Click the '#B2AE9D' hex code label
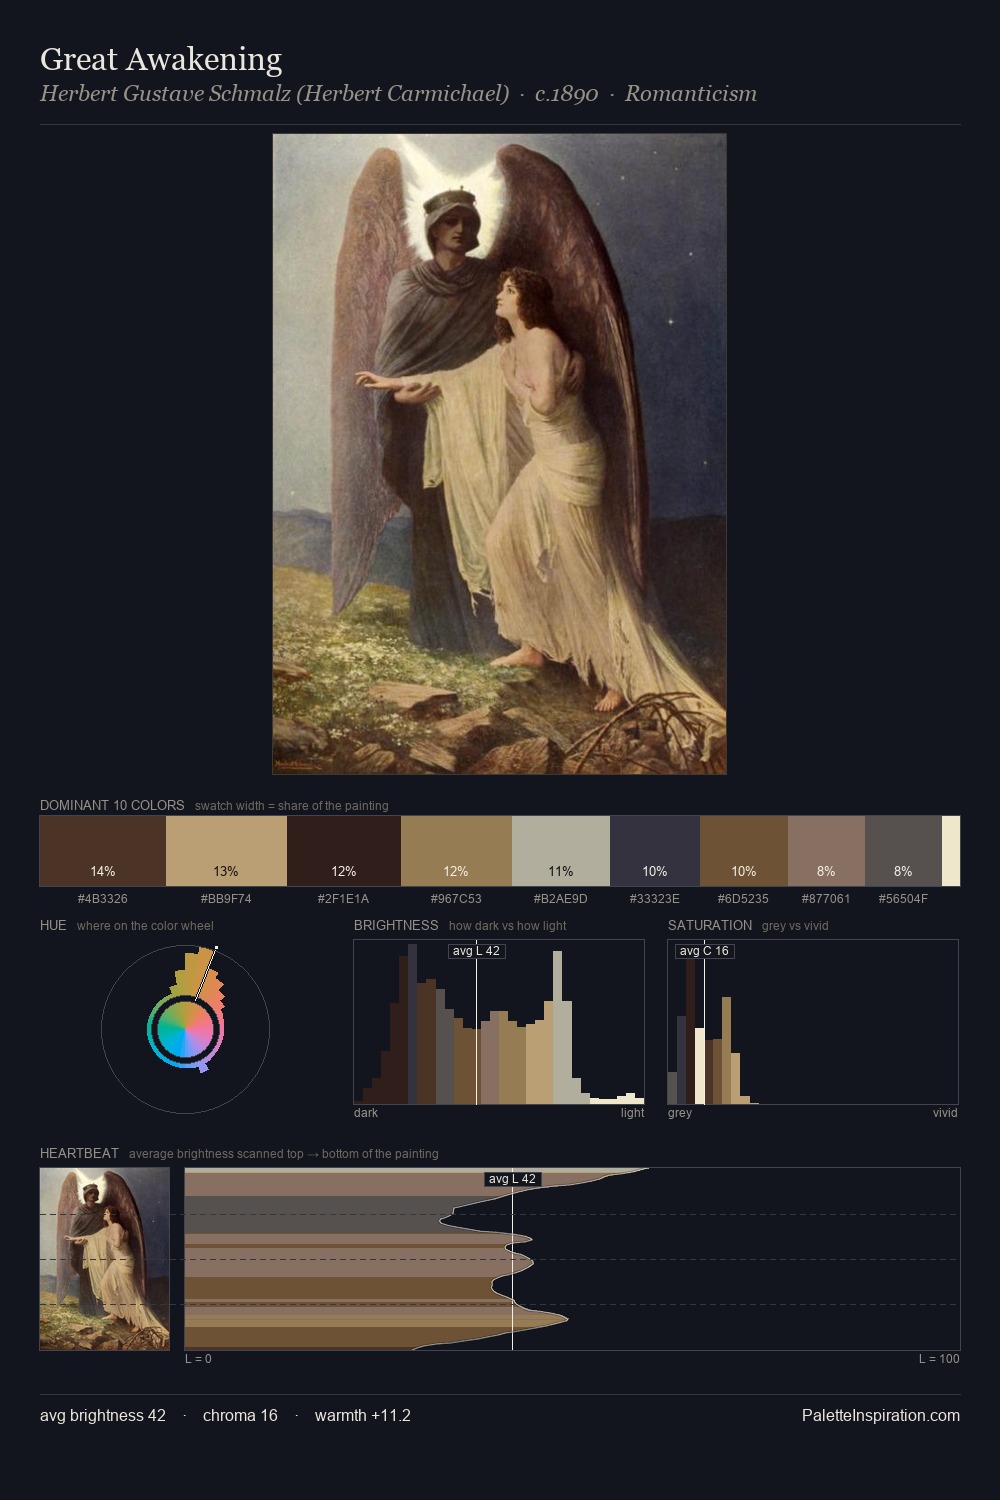 pos(561,899)
